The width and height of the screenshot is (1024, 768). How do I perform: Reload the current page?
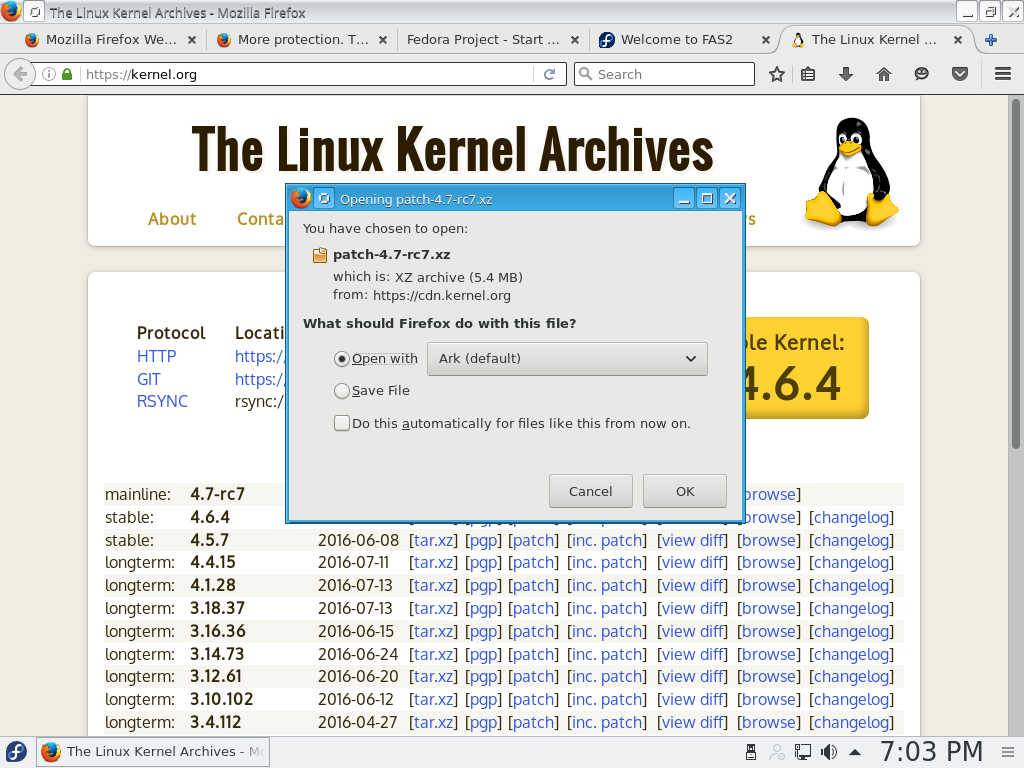click(x=549, y=74)
